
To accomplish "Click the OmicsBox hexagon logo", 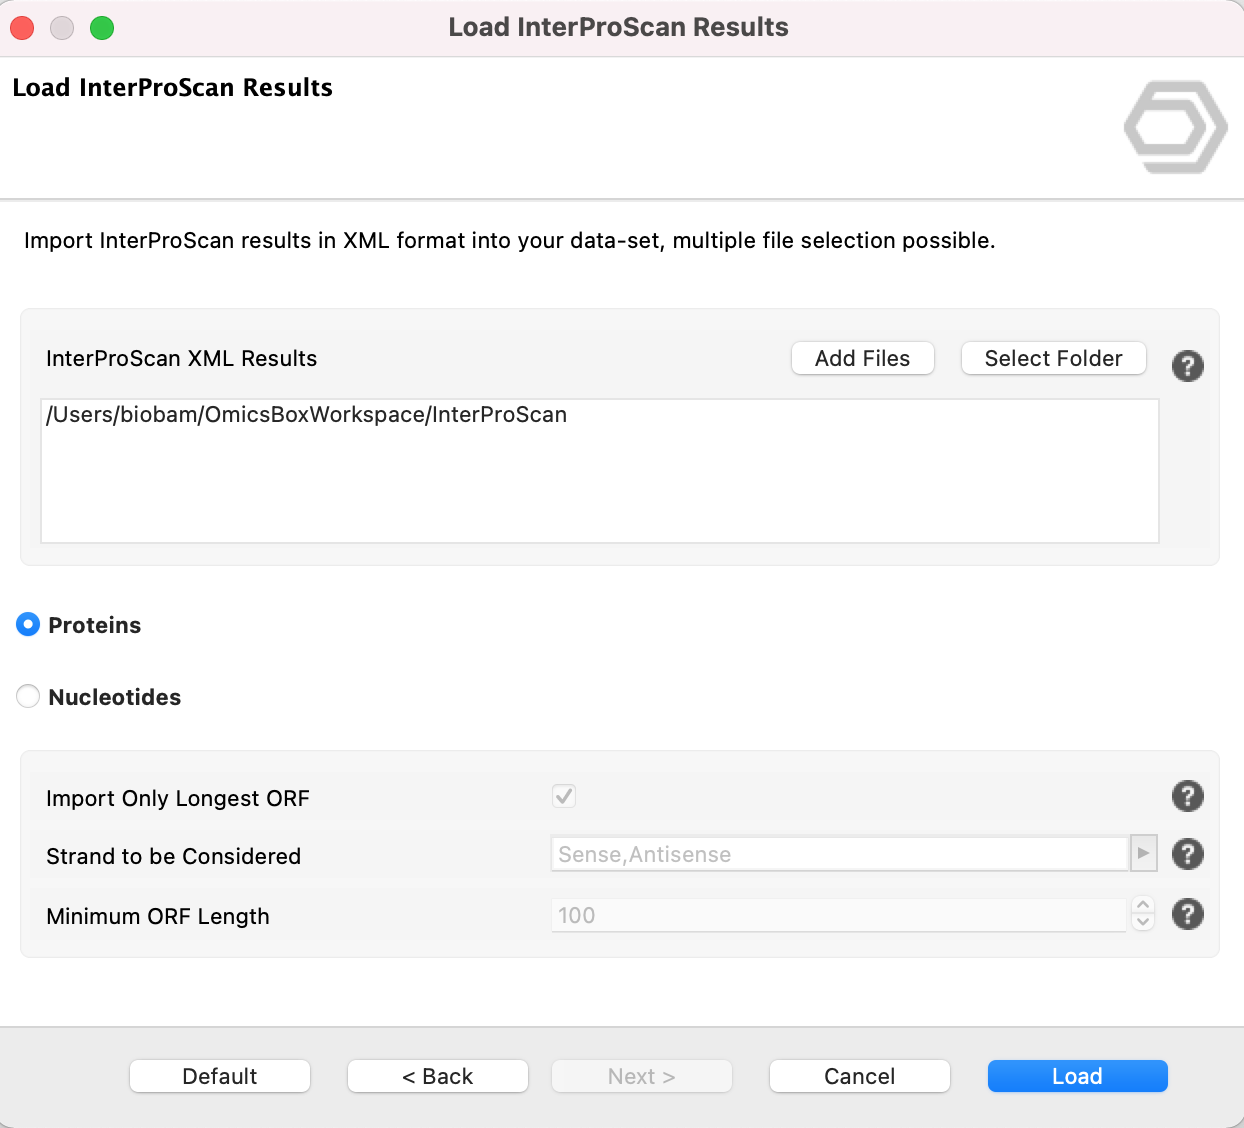I will pos(1175,127).
